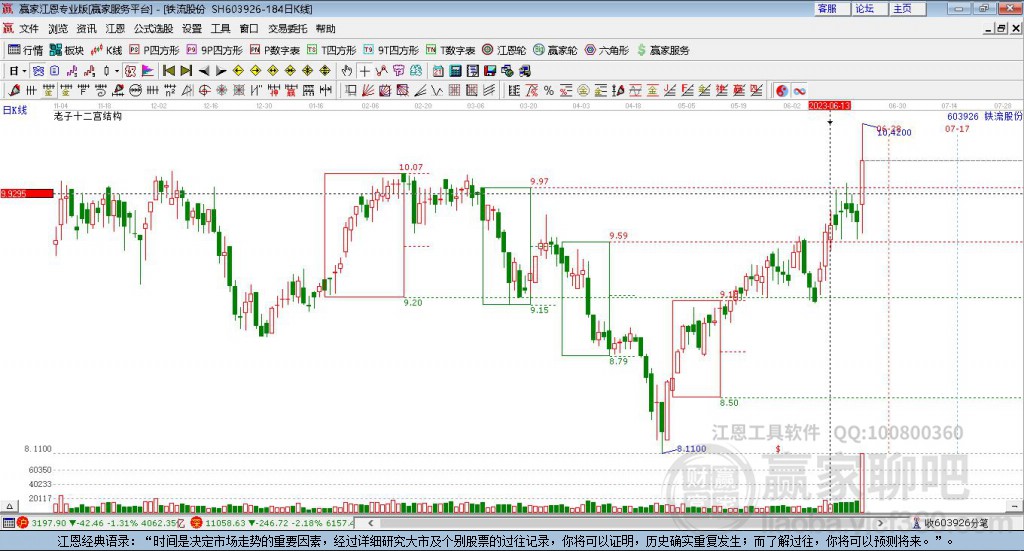Screen dimensions: 1024x551
Task: Open the 窗口 menu
Action: point(249,29)
